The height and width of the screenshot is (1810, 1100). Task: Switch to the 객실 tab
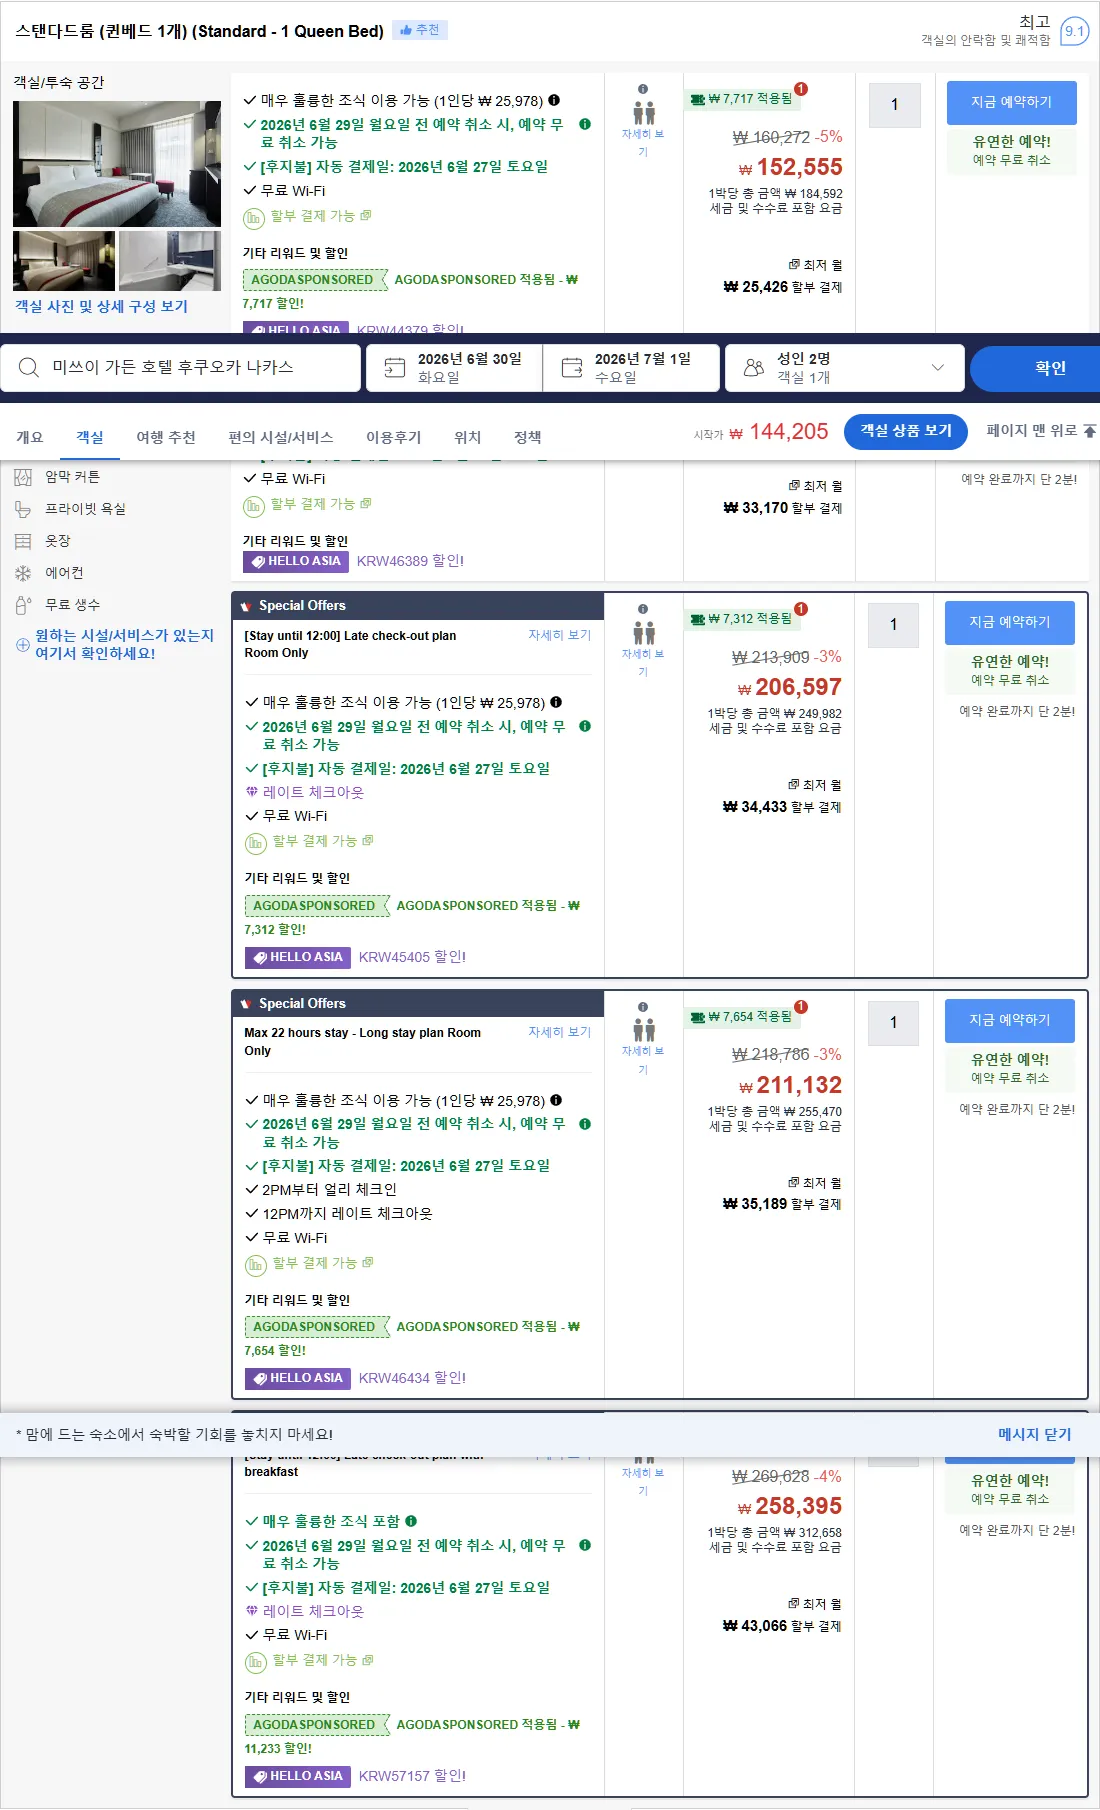pos(90,437)
